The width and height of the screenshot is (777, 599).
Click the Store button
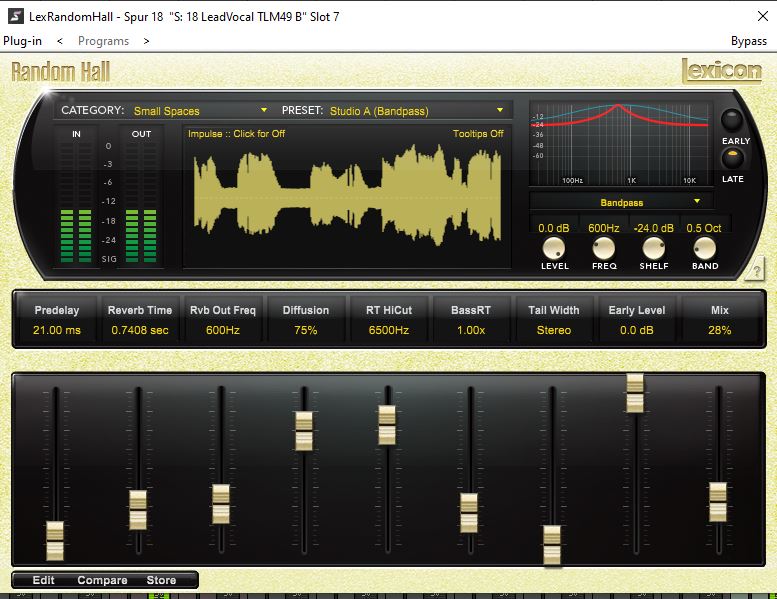[161, 580]
